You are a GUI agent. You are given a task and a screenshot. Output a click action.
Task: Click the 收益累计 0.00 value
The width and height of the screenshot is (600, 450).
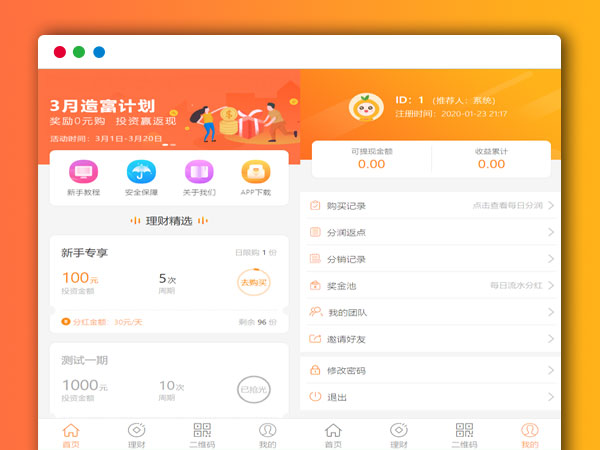coord(491,164)
